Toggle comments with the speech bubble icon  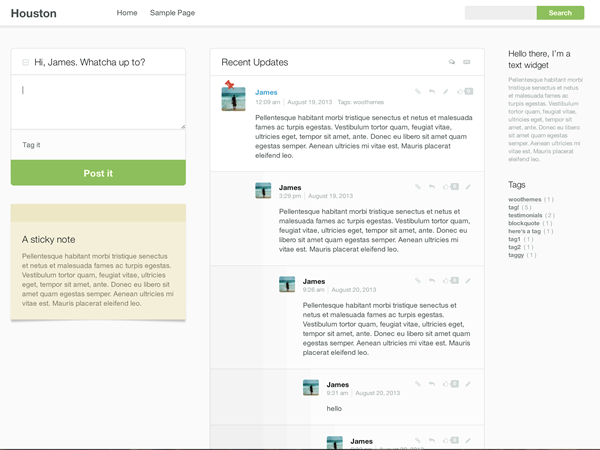451,62
